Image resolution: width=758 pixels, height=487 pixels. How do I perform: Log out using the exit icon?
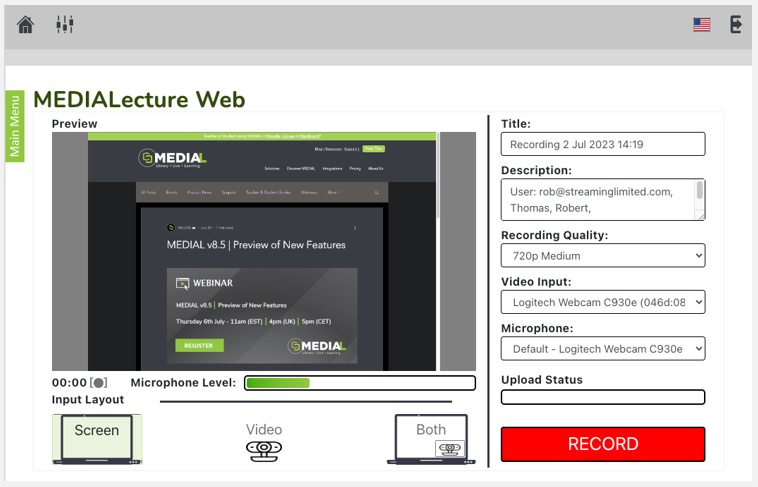tap(736, 24)
